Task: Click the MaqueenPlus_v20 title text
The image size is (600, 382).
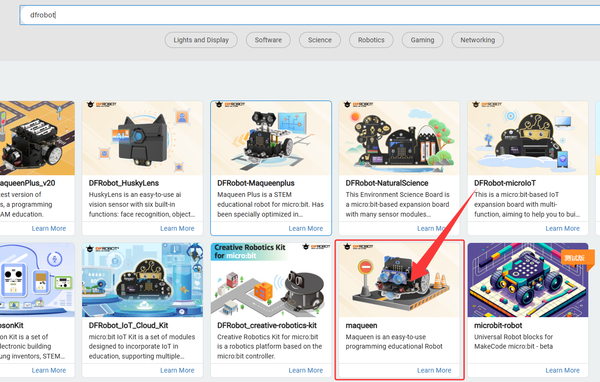Action: click(x=28, y=183)
